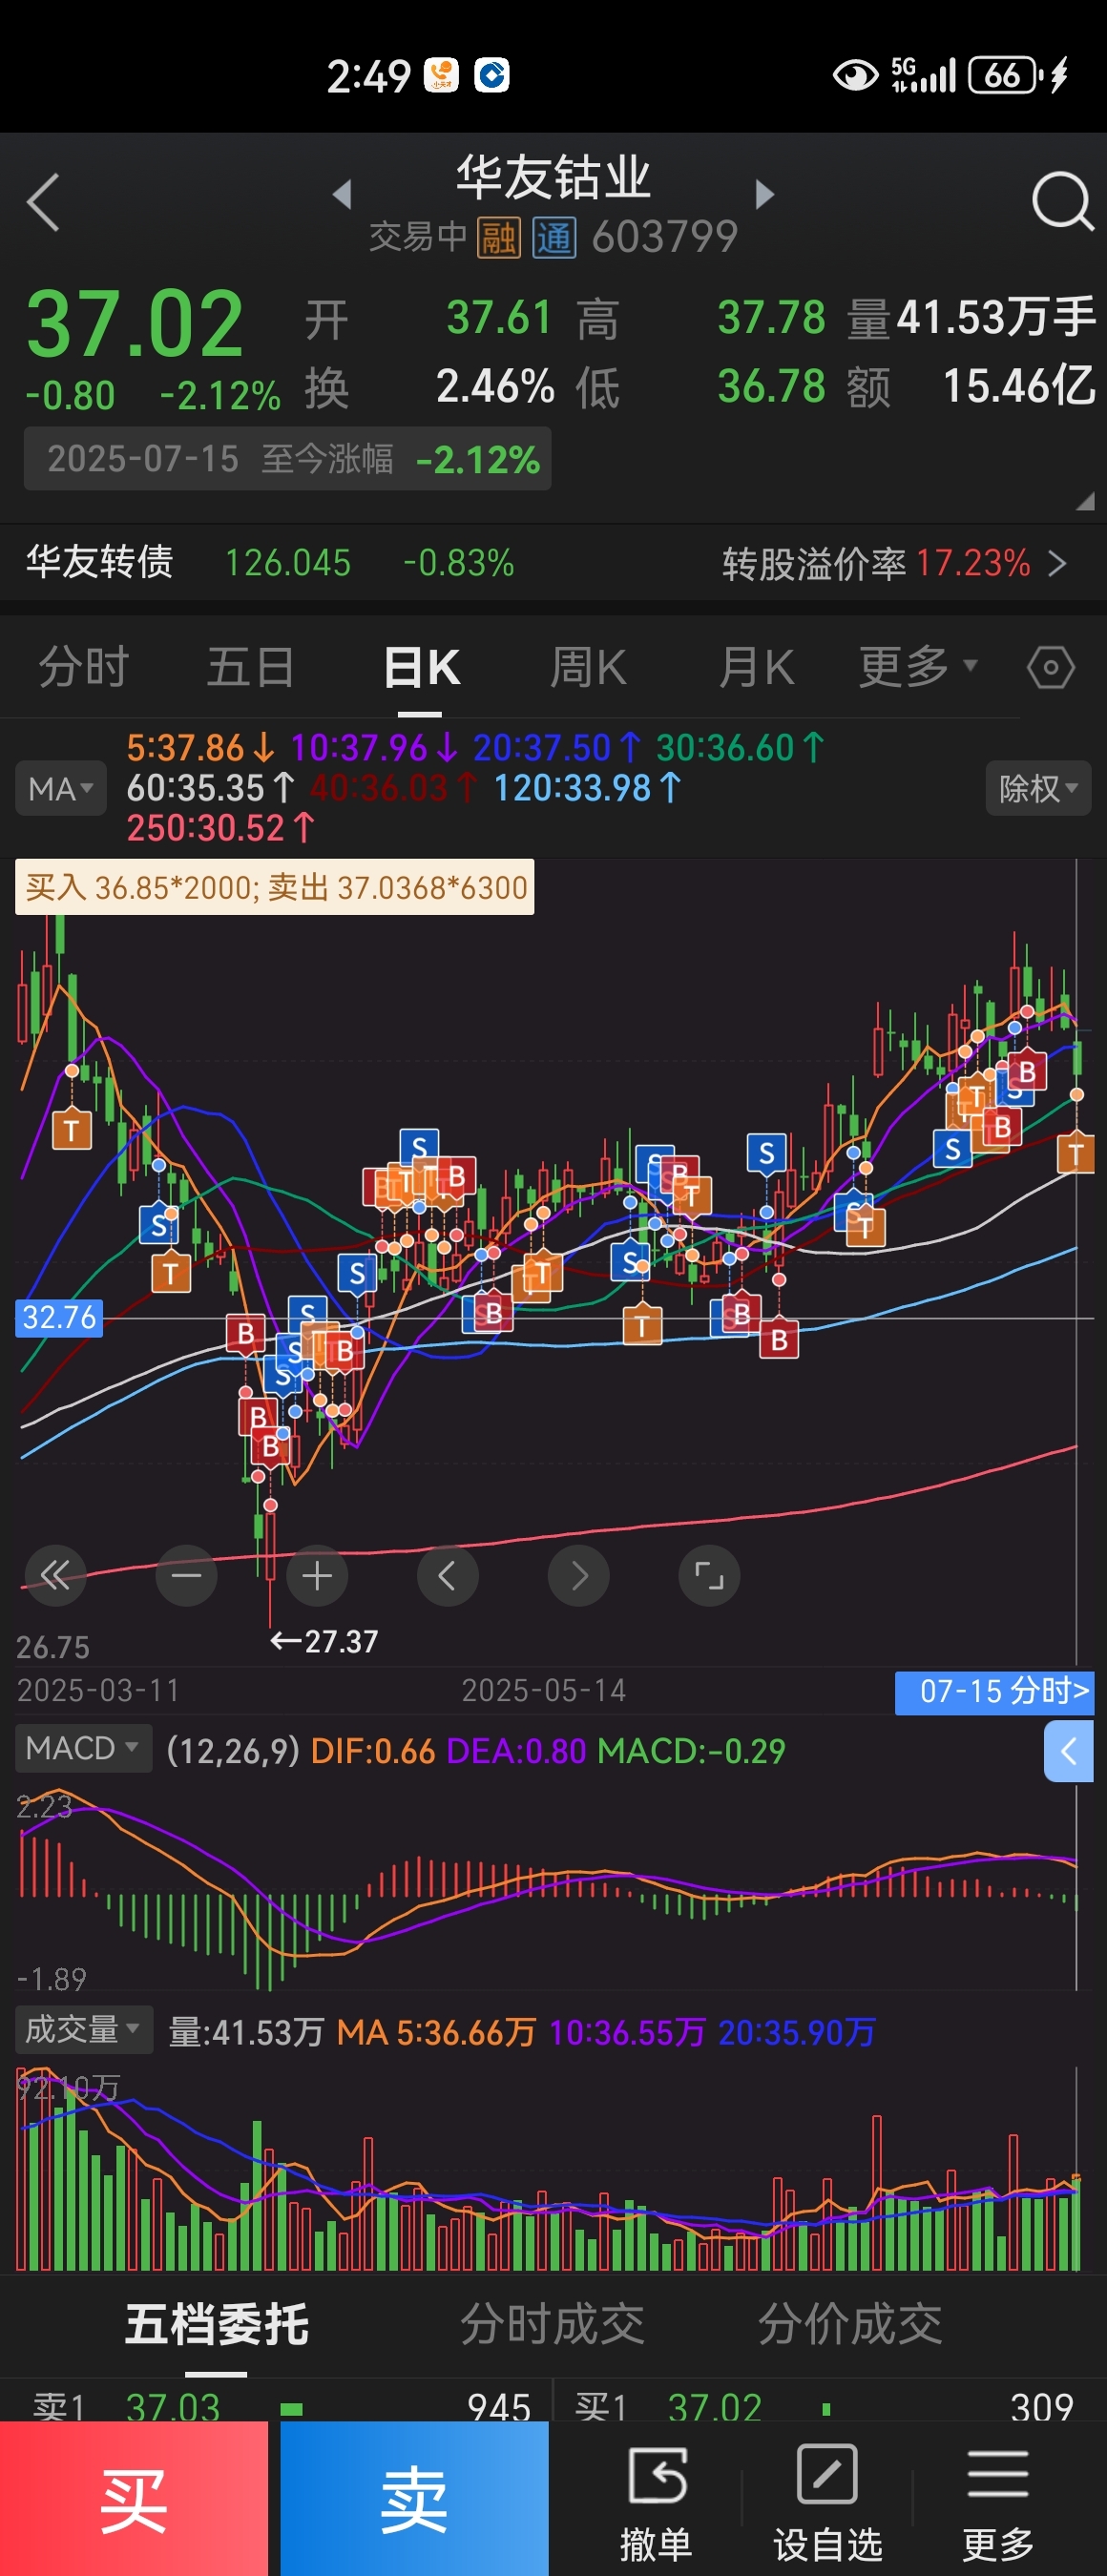Open 除权 adjustment dropdown
1107x2576 pixels.
(x=1038, y=789)
